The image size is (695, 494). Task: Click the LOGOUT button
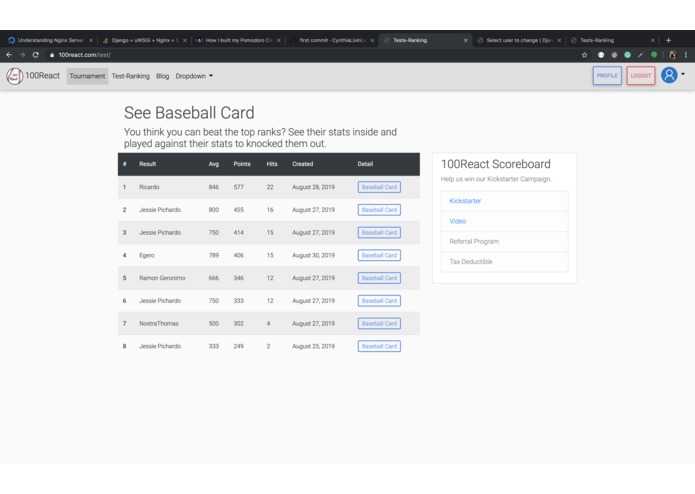[x=641, y=76]
